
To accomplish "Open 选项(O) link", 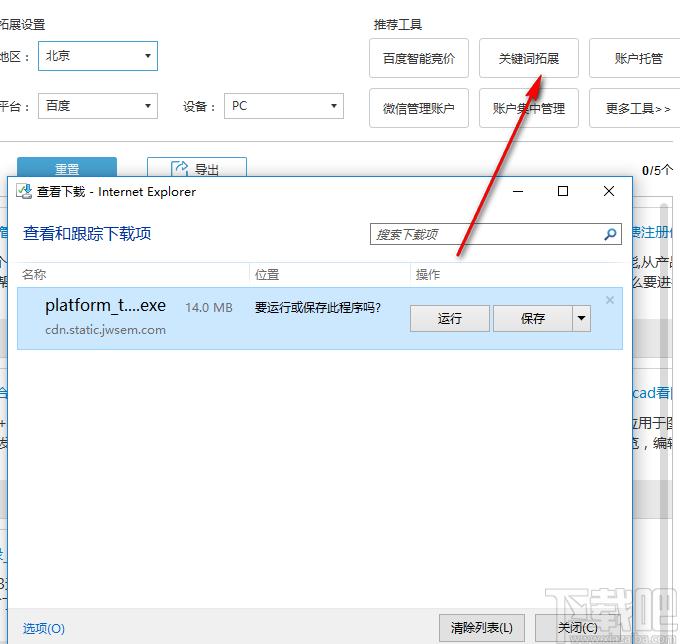I will point(44,628).
